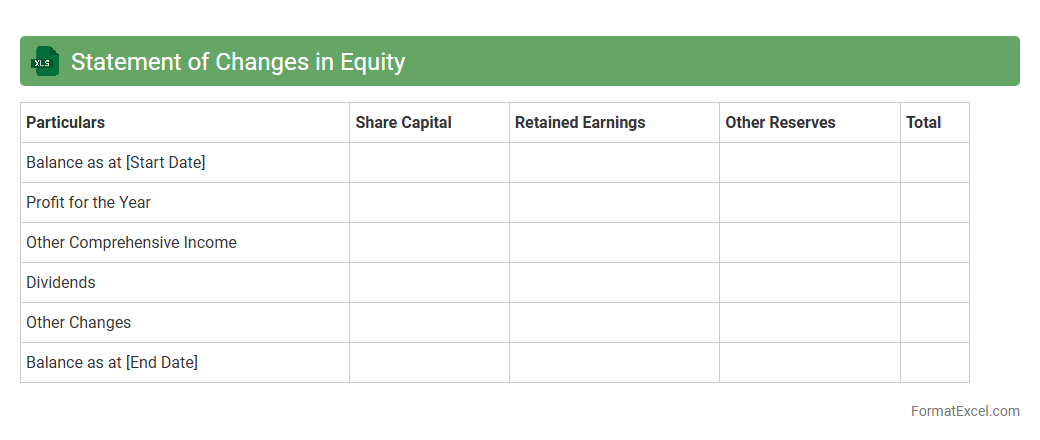Click the Statement of Changes in Equity title

click(x=237, y=62)
